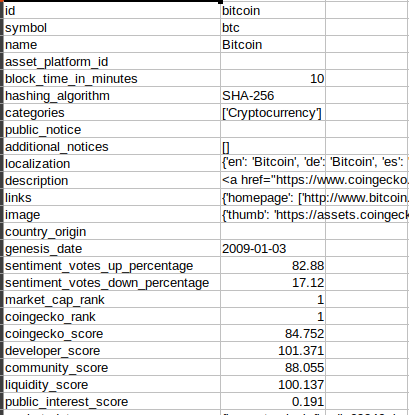Screen dimensions: 409x415
Task: Select the 'btc' symbol value cell
Action: click(273, 28)
